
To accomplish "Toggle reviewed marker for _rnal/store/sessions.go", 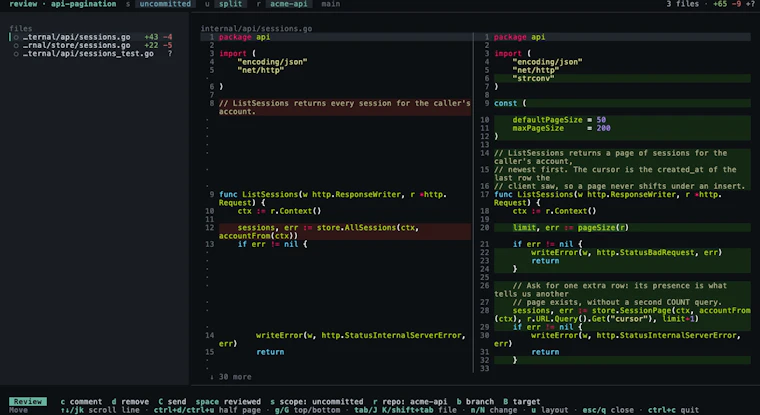I will tap(16, 46).
